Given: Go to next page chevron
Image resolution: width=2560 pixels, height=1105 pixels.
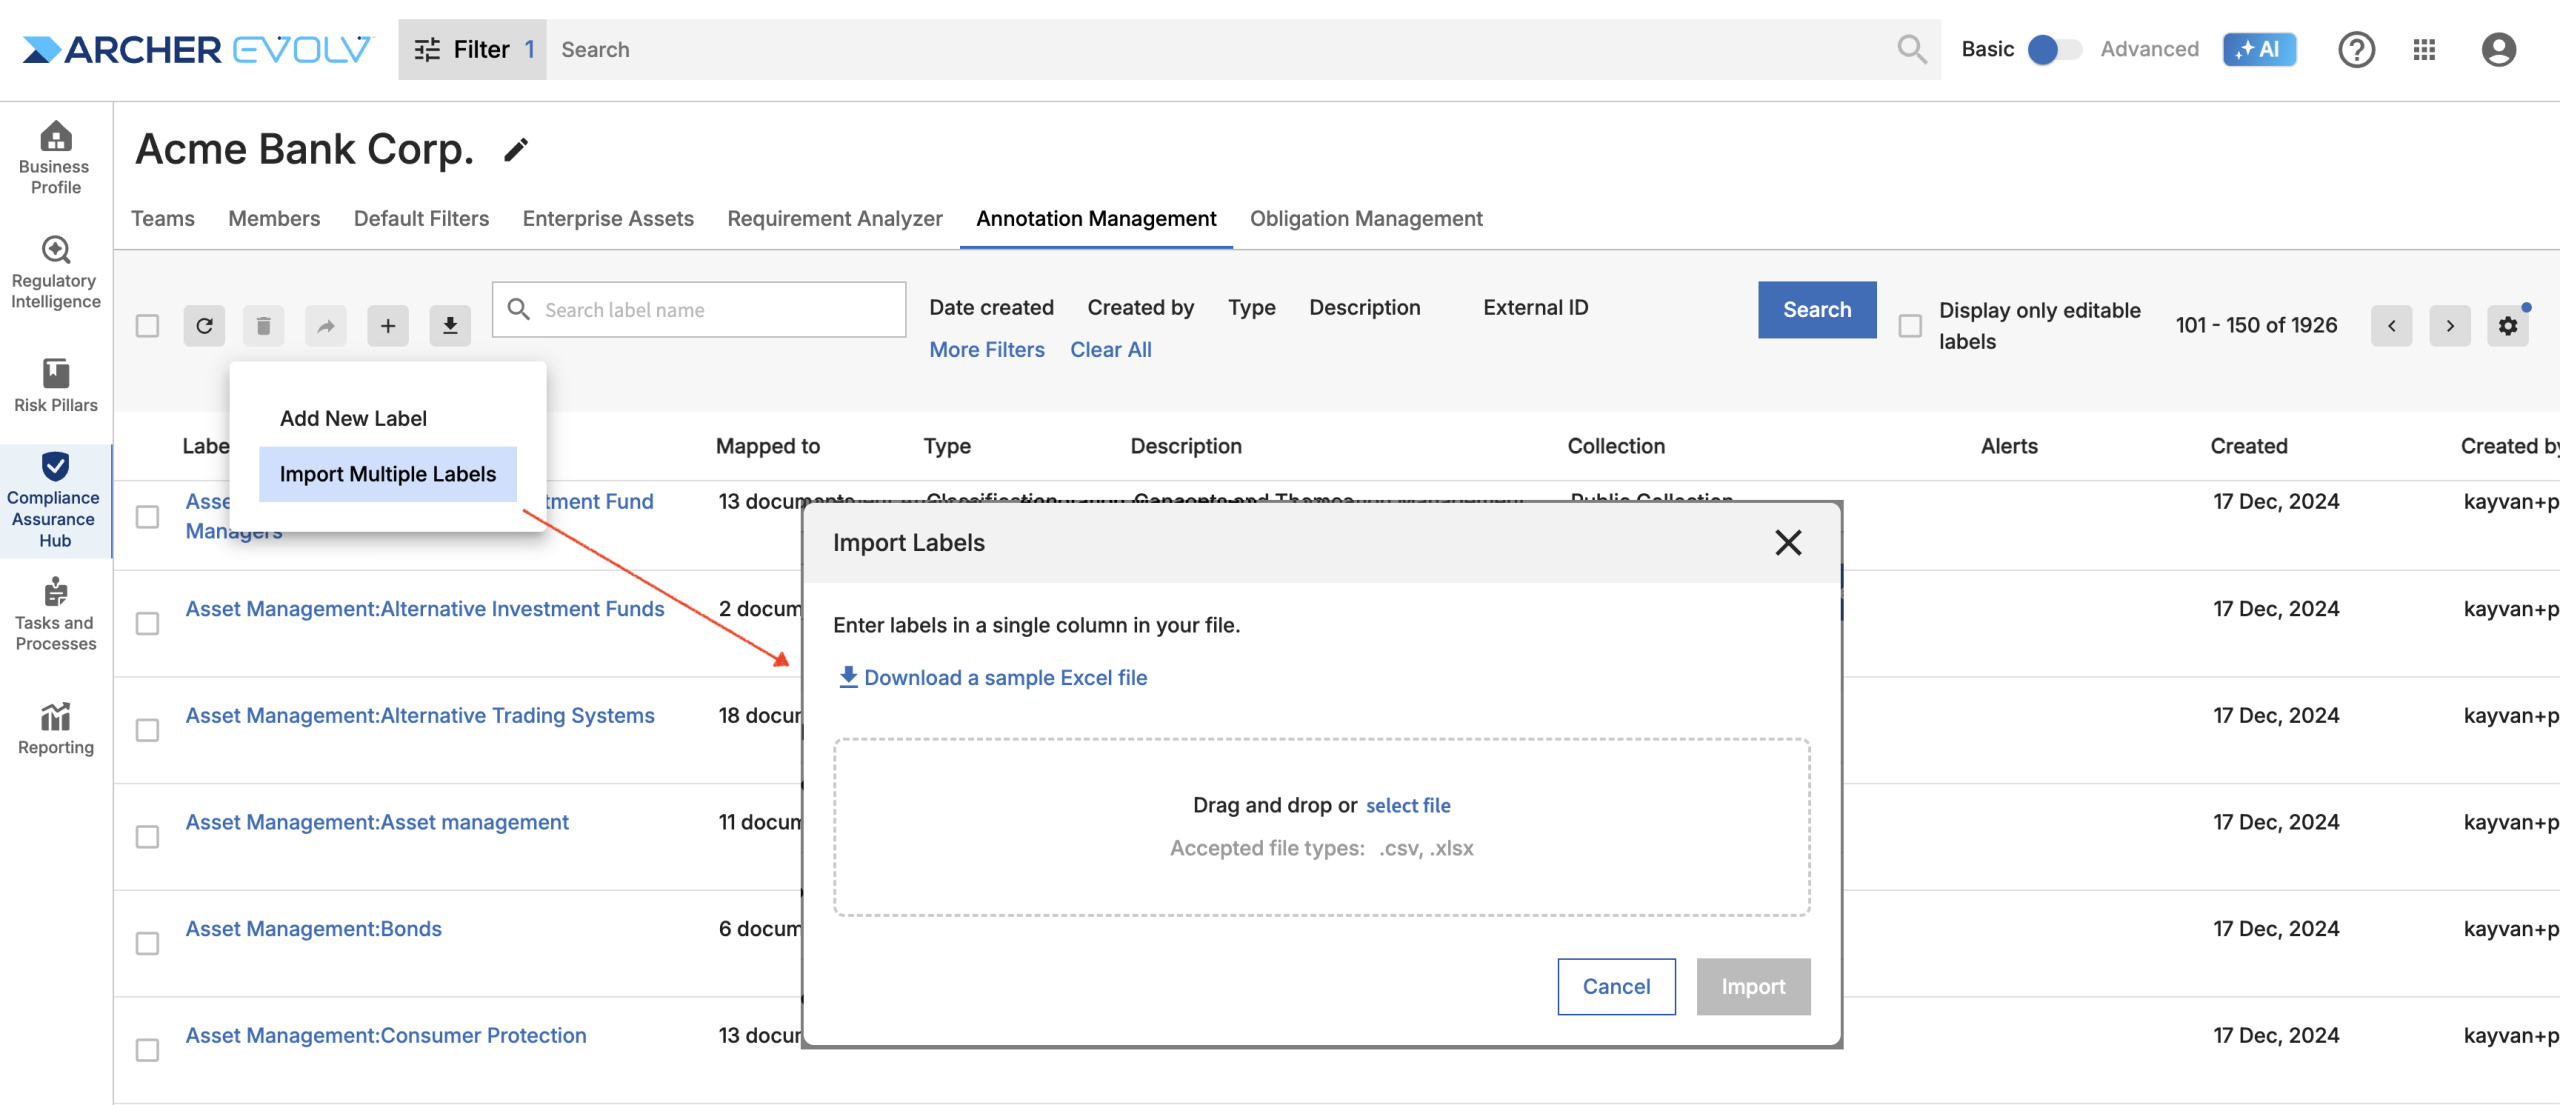Looking at the screenshot, I should point(2450,326).
